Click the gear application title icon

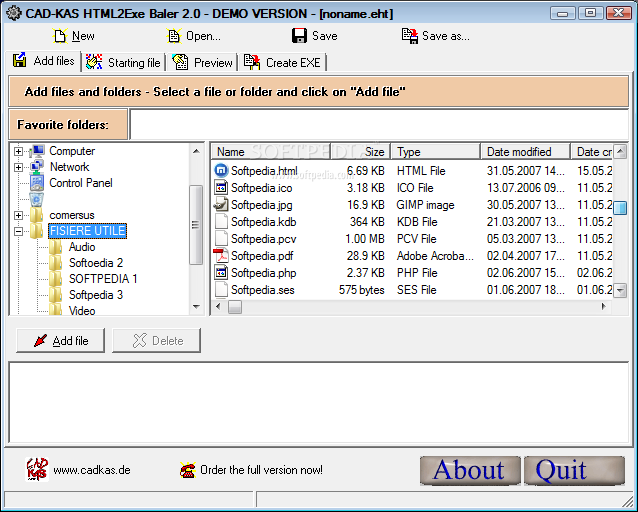pos(14,13)
